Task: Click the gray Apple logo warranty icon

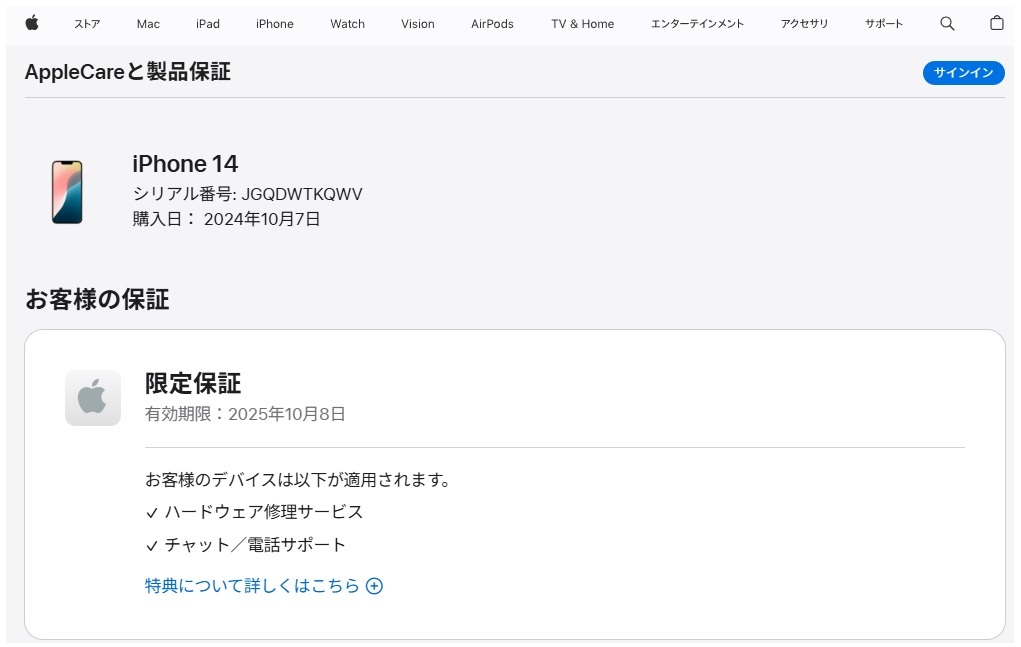Action: tap(92, 398)
